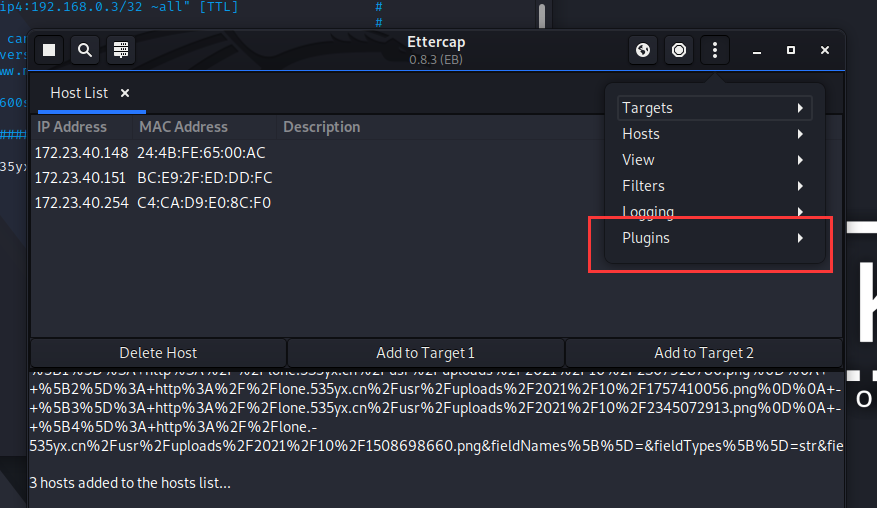Viewport: 877px width, 508px height.
Task: Expand the Filters submenu arrow
Action: (x=799, y=186)
